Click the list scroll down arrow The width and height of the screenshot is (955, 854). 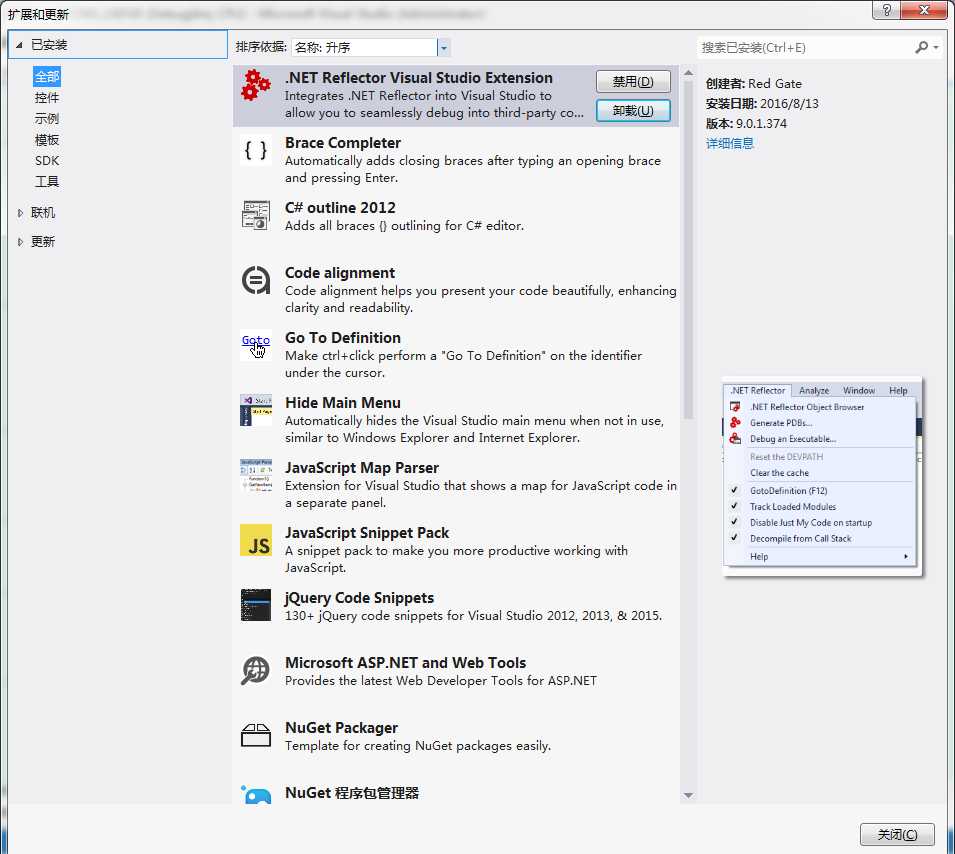(688, 795)
